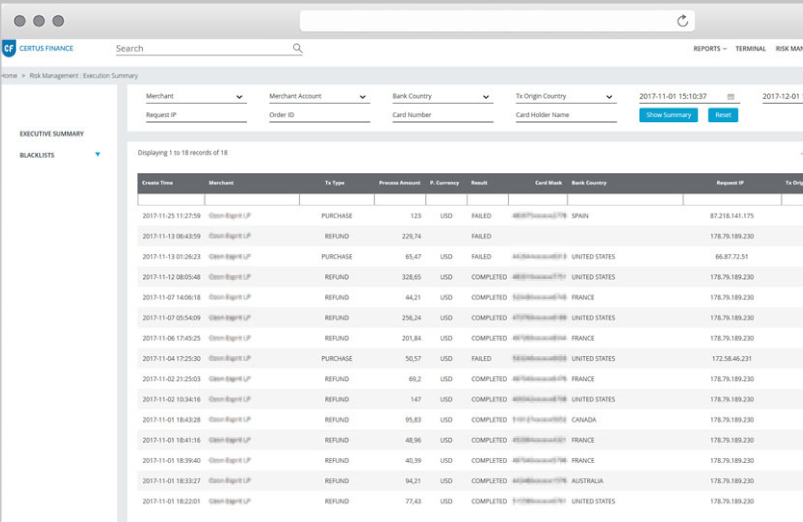
Task: Sort by the Request IP column header
Action: point(730,183)
